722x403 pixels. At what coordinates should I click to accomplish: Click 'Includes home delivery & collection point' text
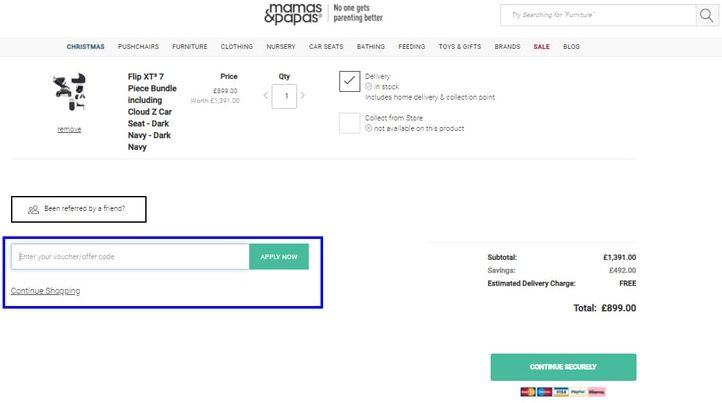pyautogui.click(x=430, y=97)
